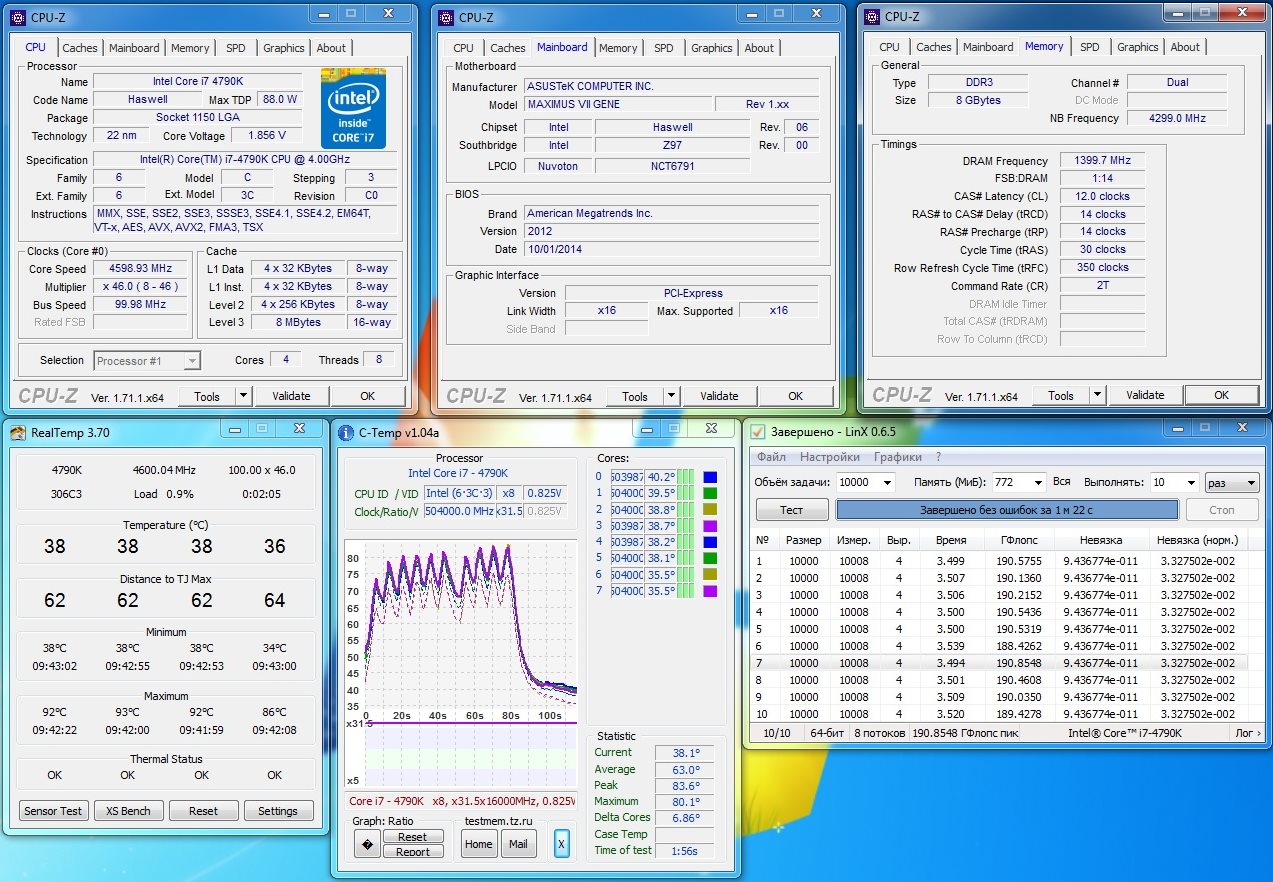Start the benchmark with the Тест button
The image size is (1273, 882).
(x=791, y=510)
